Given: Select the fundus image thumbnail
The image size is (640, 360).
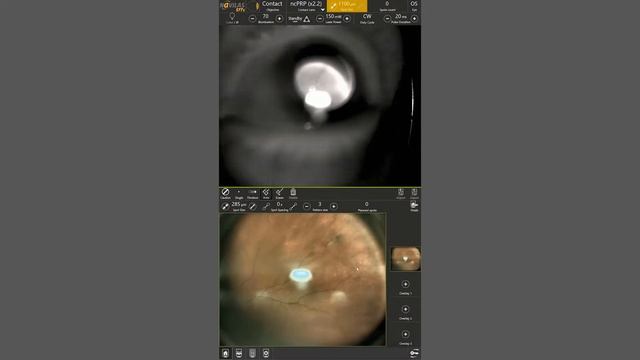Looking at the screenshot, I should (405, 259).
